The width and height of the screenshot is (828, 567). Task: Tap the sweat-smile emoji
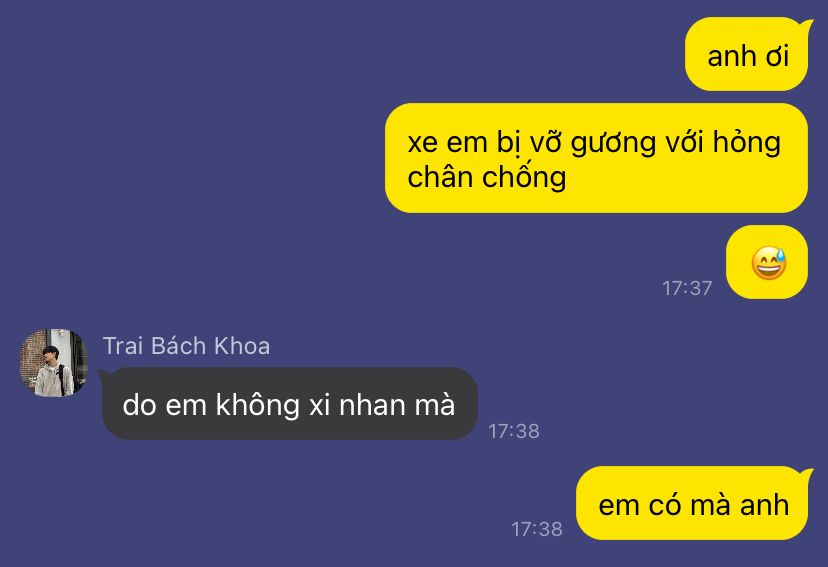[x=769, y=262]
